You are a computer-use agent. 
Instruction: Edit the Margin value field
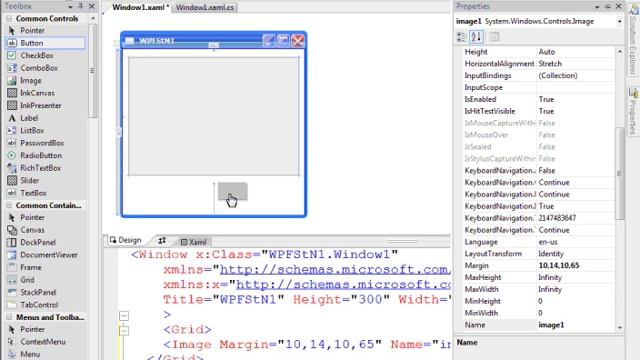575,266
